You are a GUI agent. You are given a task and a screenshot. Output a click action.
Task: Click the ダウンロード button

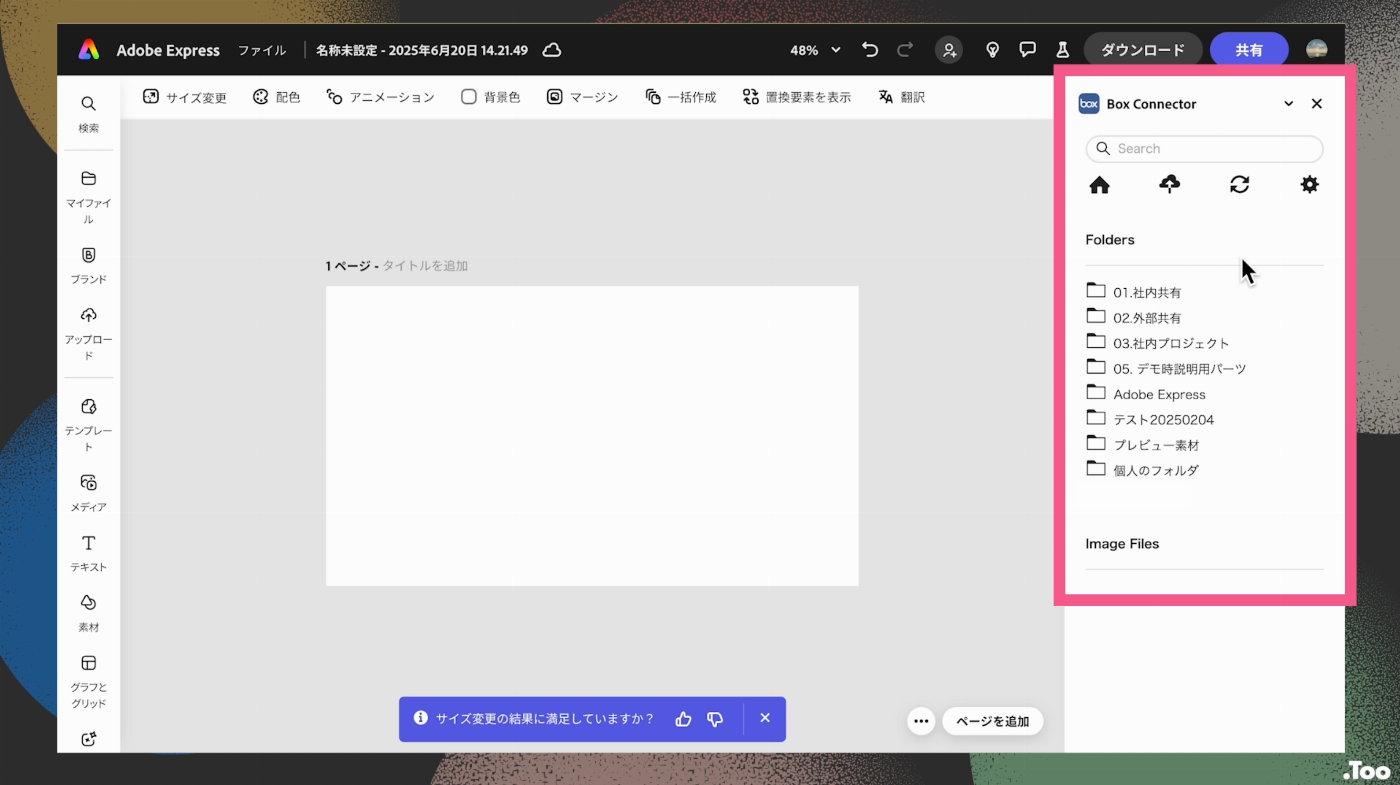click(x=1142, y=50)
